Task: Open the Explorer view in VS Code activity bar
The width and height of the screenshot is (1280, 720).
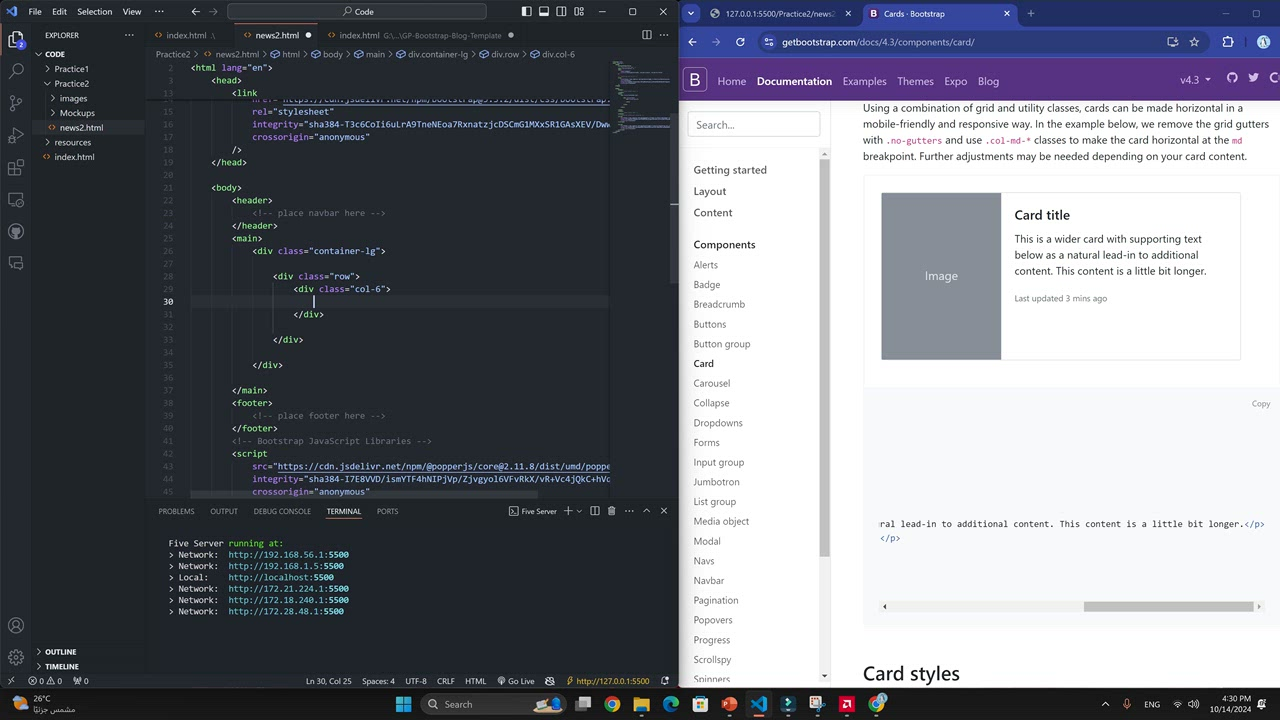Action: 16,40
